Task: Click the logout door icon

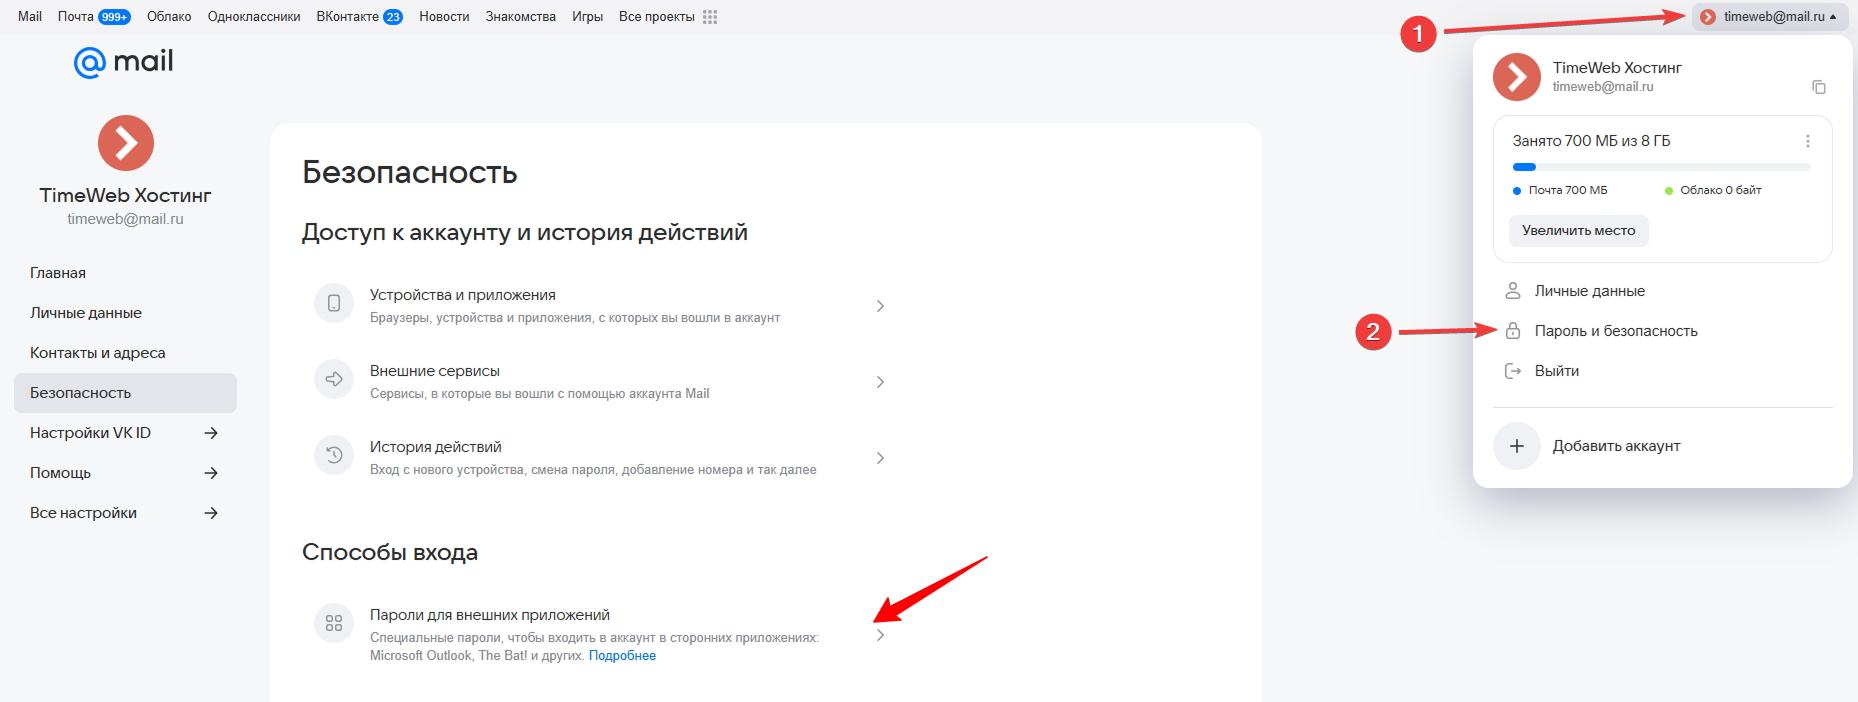Action: point(1513,371)
